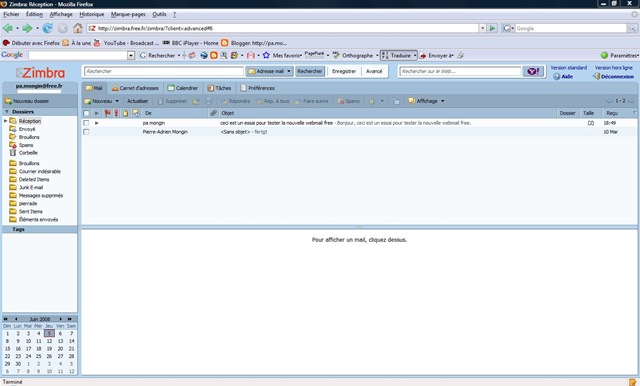This screenshot has height=386, width=640.
Task: Click the Google toolbar Paramètres icon
Action: tap(604, 55)
